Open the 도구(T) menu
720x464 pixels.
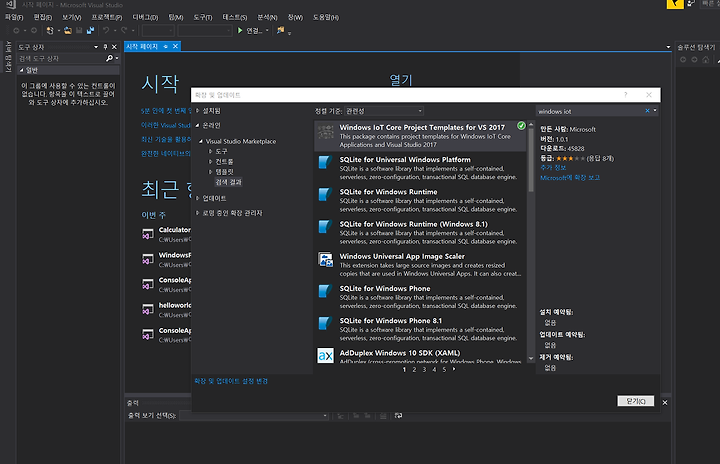pos(203,17)
